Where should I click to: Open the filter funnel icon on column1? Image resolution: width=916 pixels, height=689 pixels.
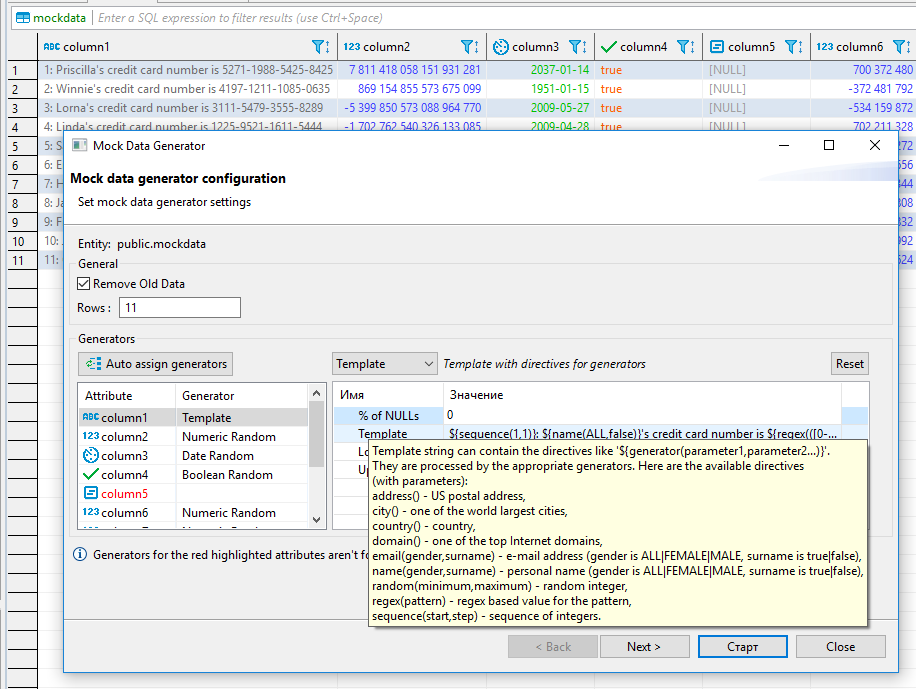(318, 46)
